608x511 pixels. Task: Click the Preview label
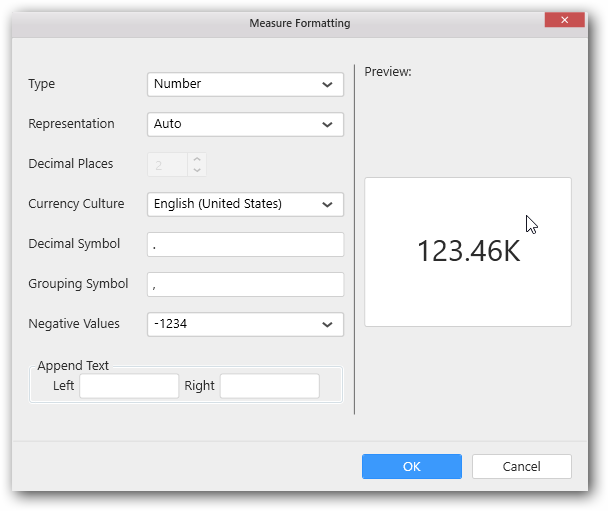388,72
